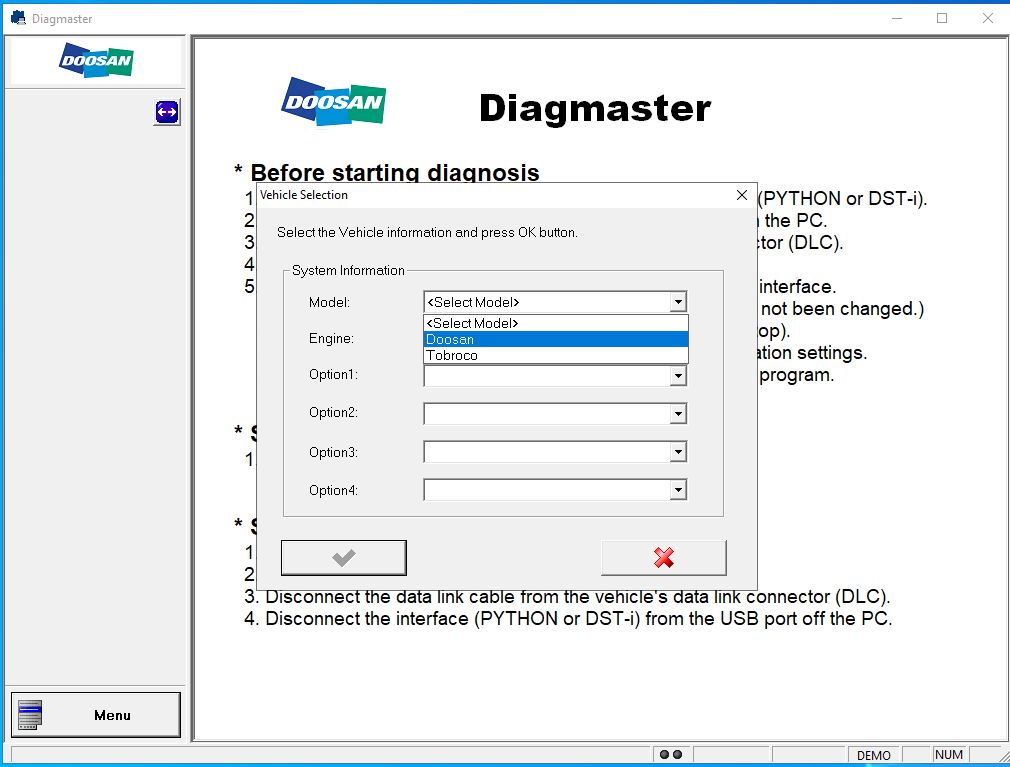Click the Diagmaster app icon in the title bar
The height and width of the screenshot is (767, 1010).
(x=18, y=18)
